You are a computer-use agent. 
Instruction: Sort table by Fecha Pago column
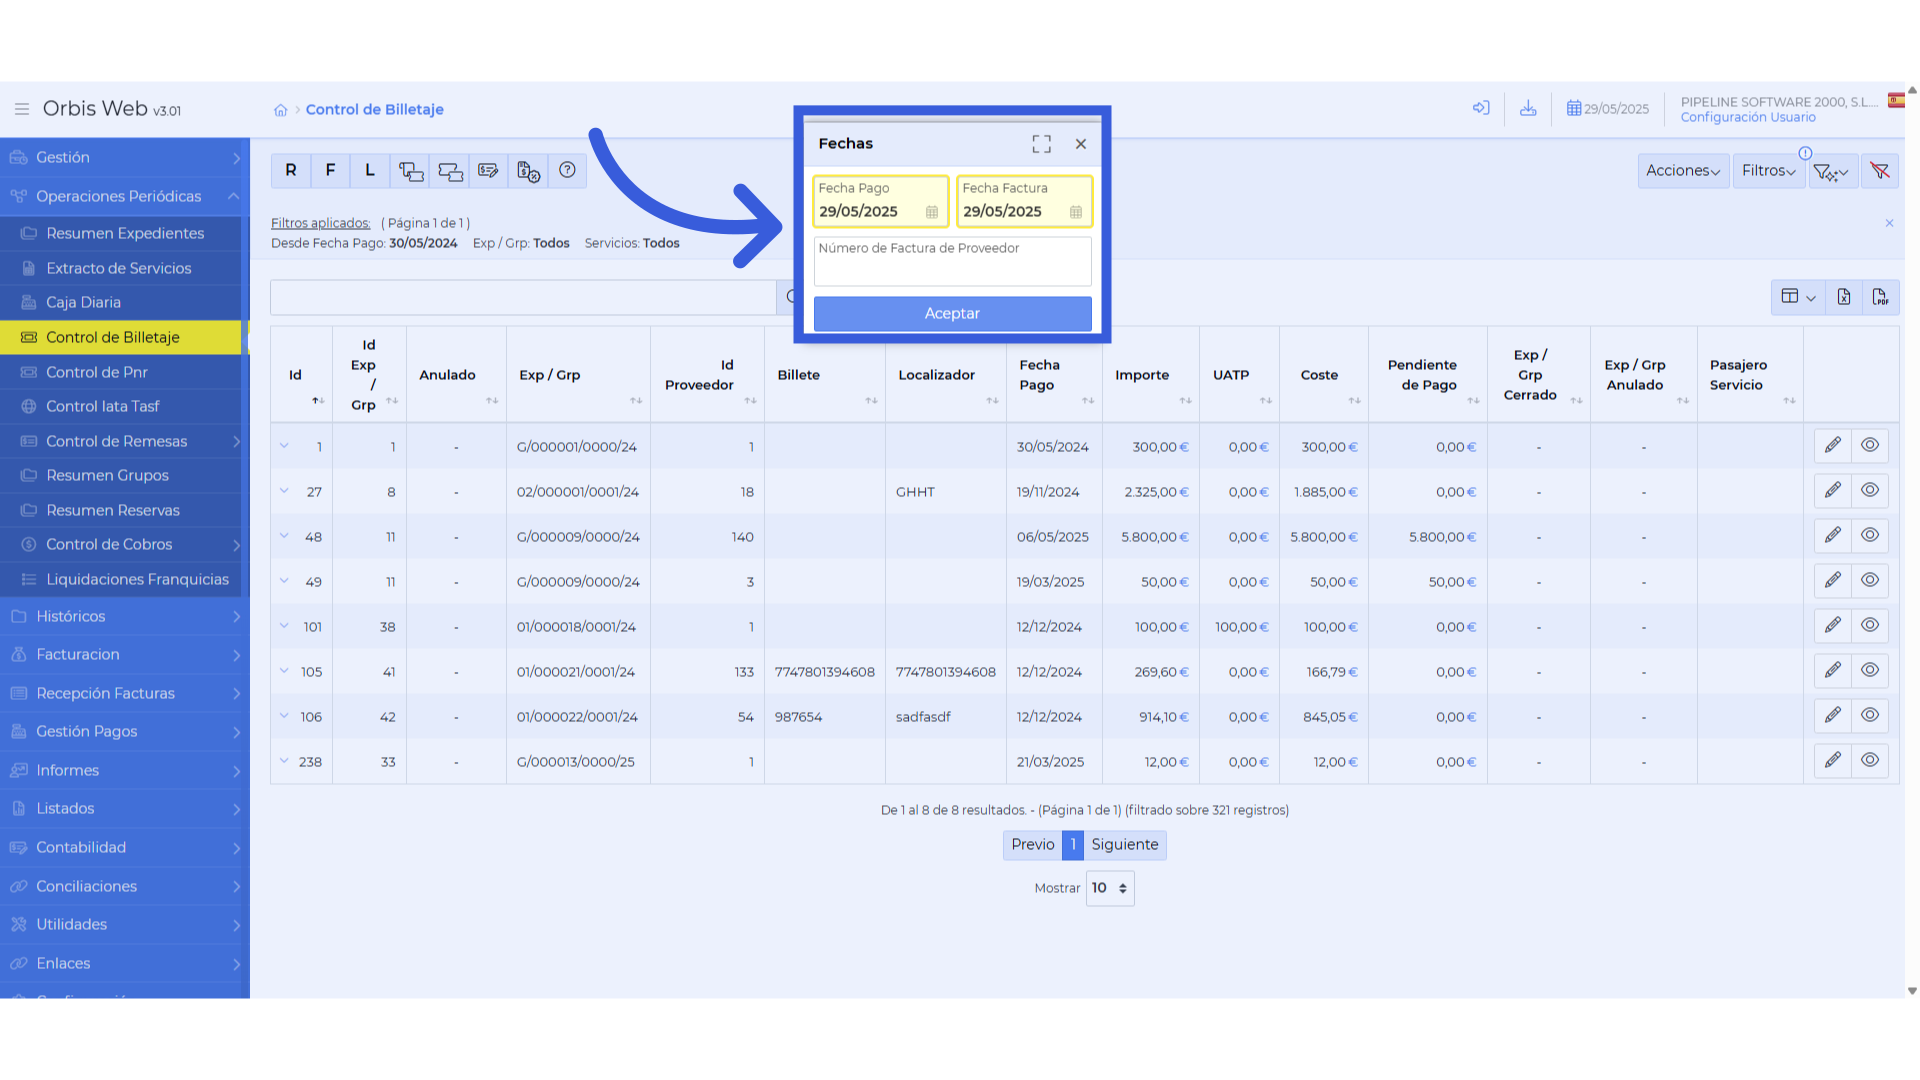point(1055,375)
